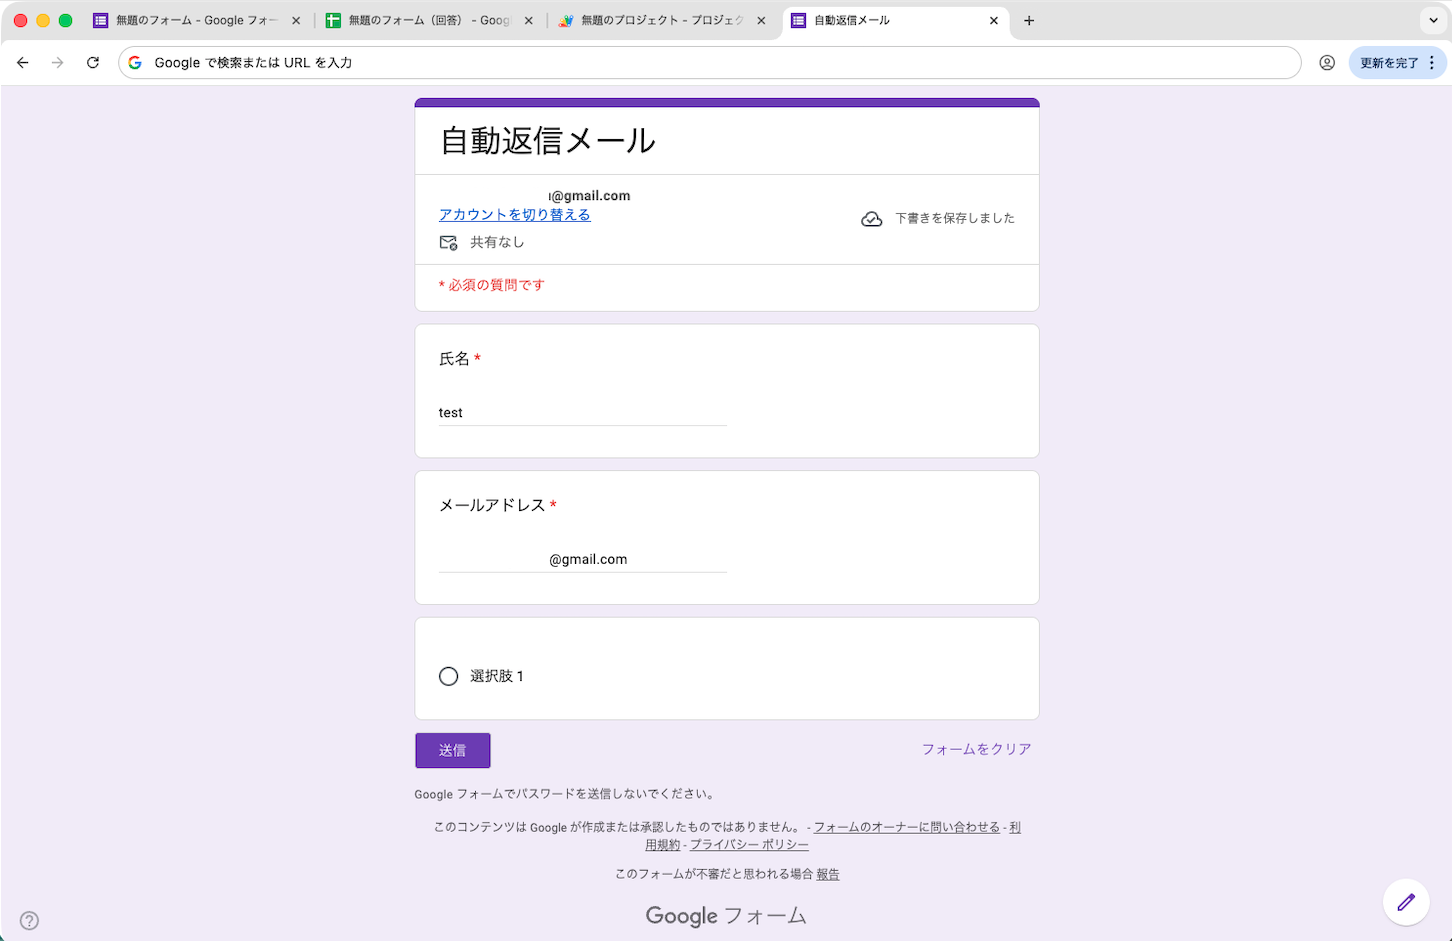Reload the page with the refresh icon
The width and height of the screenshot is (1452, 941).
tap(93, 62)
